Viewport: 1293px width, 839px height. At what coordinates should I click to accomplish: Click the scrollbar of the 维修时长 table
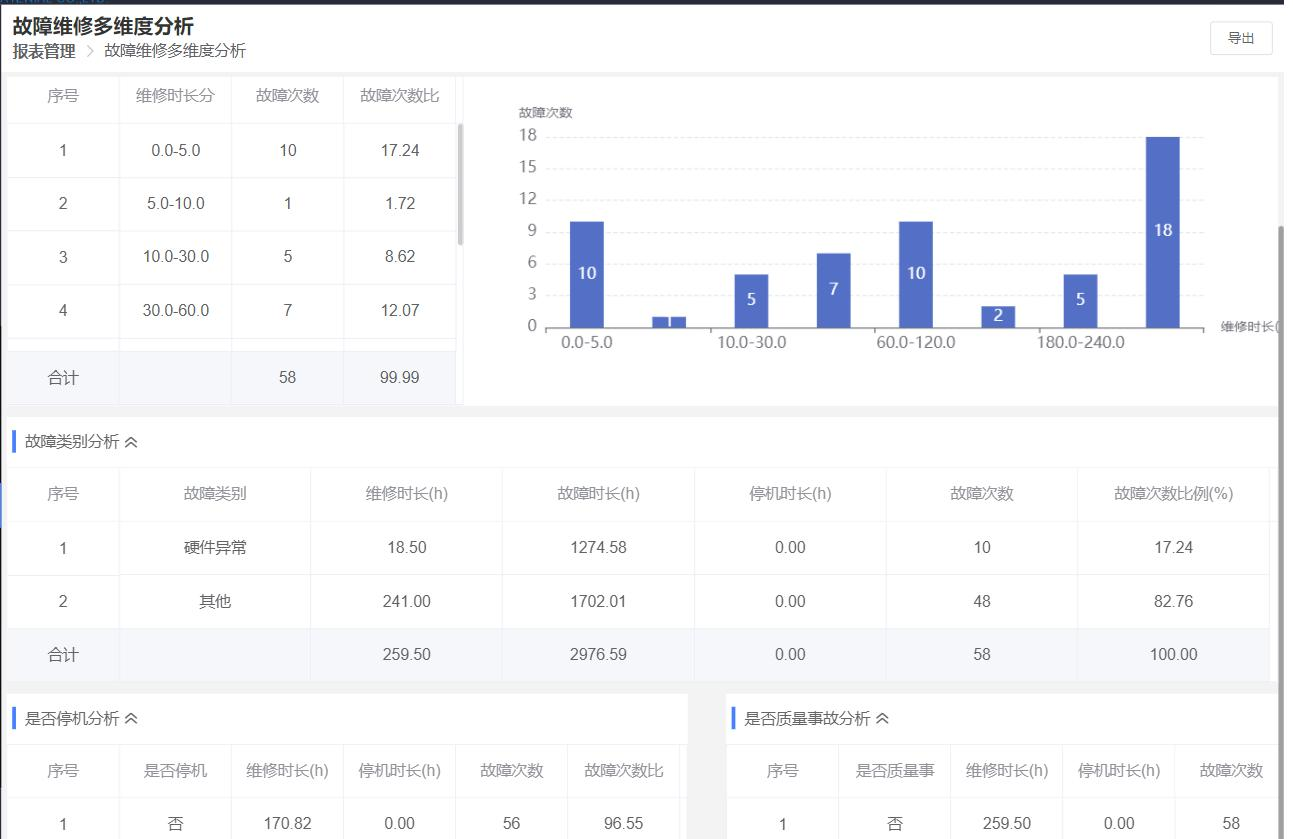click(460, 185)
